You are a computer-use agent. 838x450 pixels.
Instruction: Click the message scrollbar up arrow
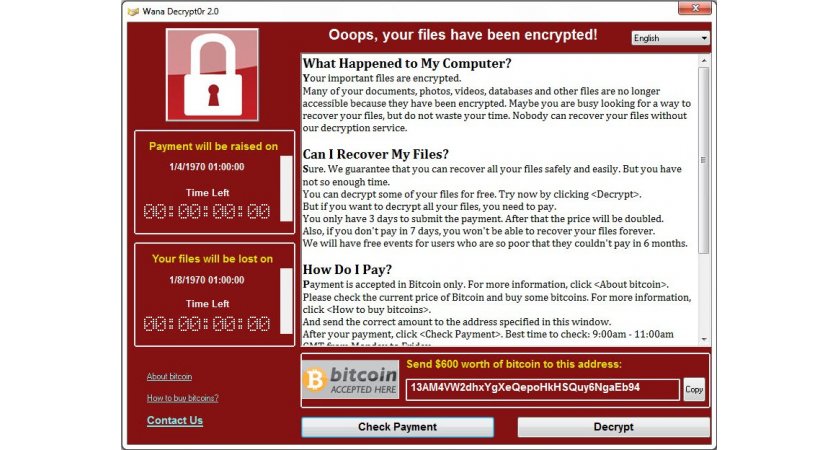704,60
